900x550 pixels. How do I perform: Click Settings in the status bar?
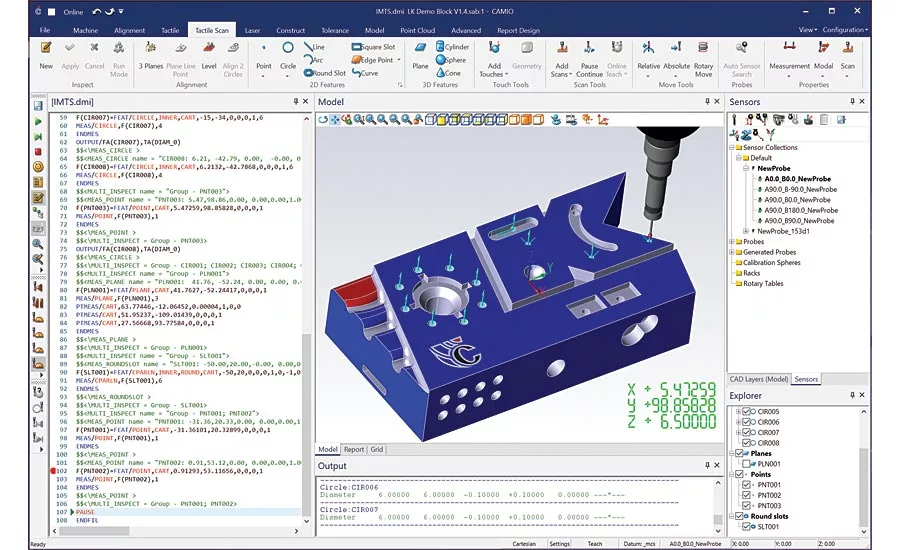coord(559,544)
